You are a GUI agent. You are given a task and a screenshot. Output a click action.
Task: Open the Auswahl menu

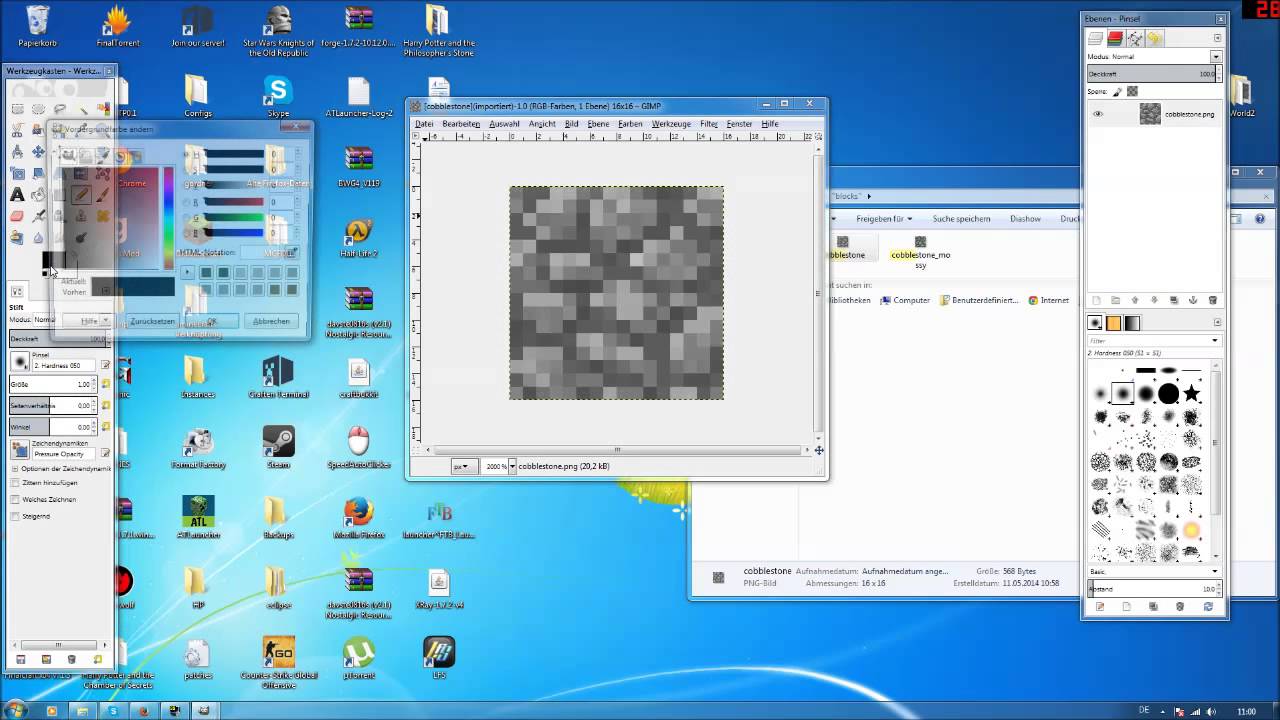point(504,124)
